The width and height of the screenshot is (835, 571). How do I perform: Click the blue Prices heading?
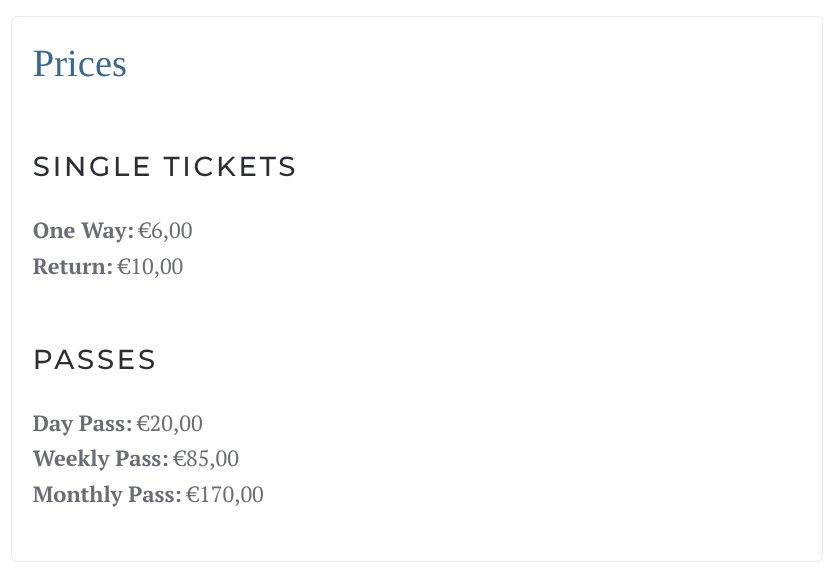pos(80,64)
